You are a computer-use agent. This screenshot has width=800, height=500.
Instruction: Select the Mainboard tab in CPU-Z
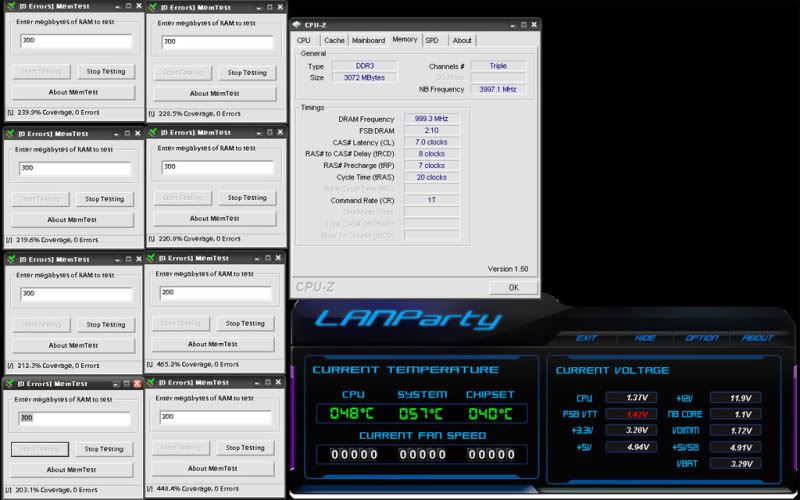point(368,40)
